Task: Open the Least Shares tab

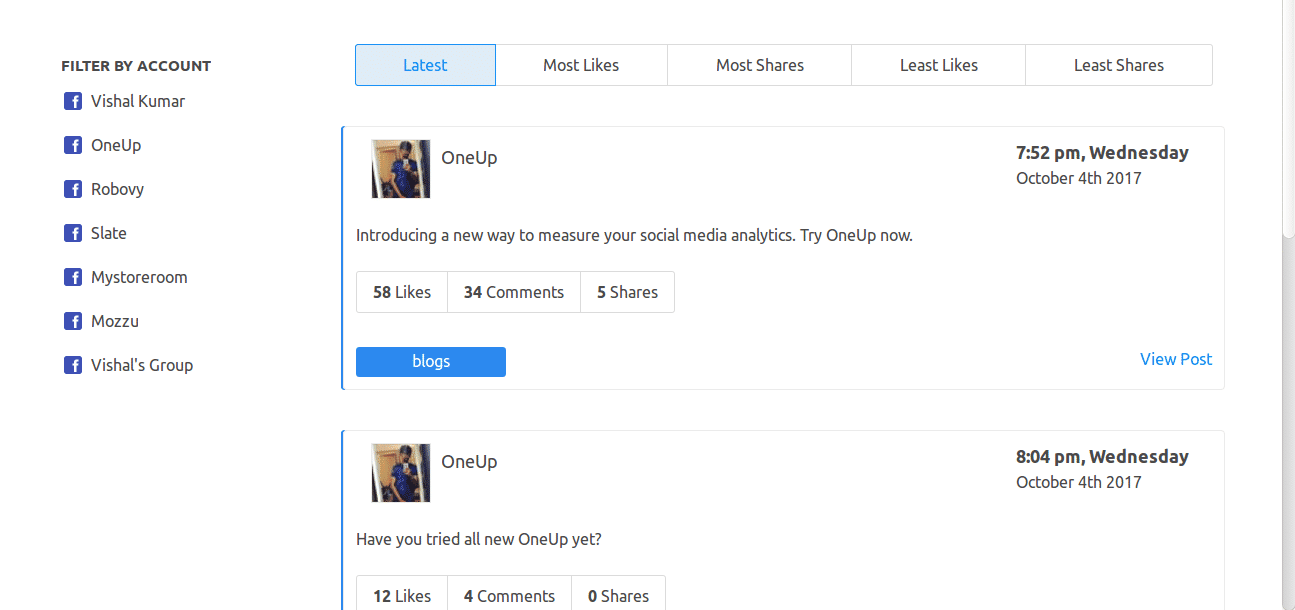Action: [x=1118, y=64]
